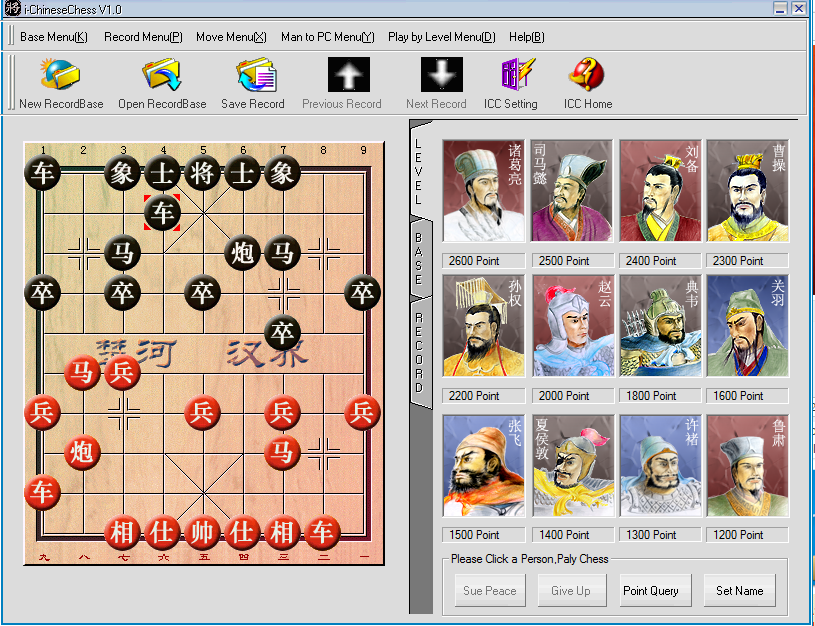The width and height of the screenshot is (815, 626).
Task: Click the Give Up button
Action: (x=571, y=591)
